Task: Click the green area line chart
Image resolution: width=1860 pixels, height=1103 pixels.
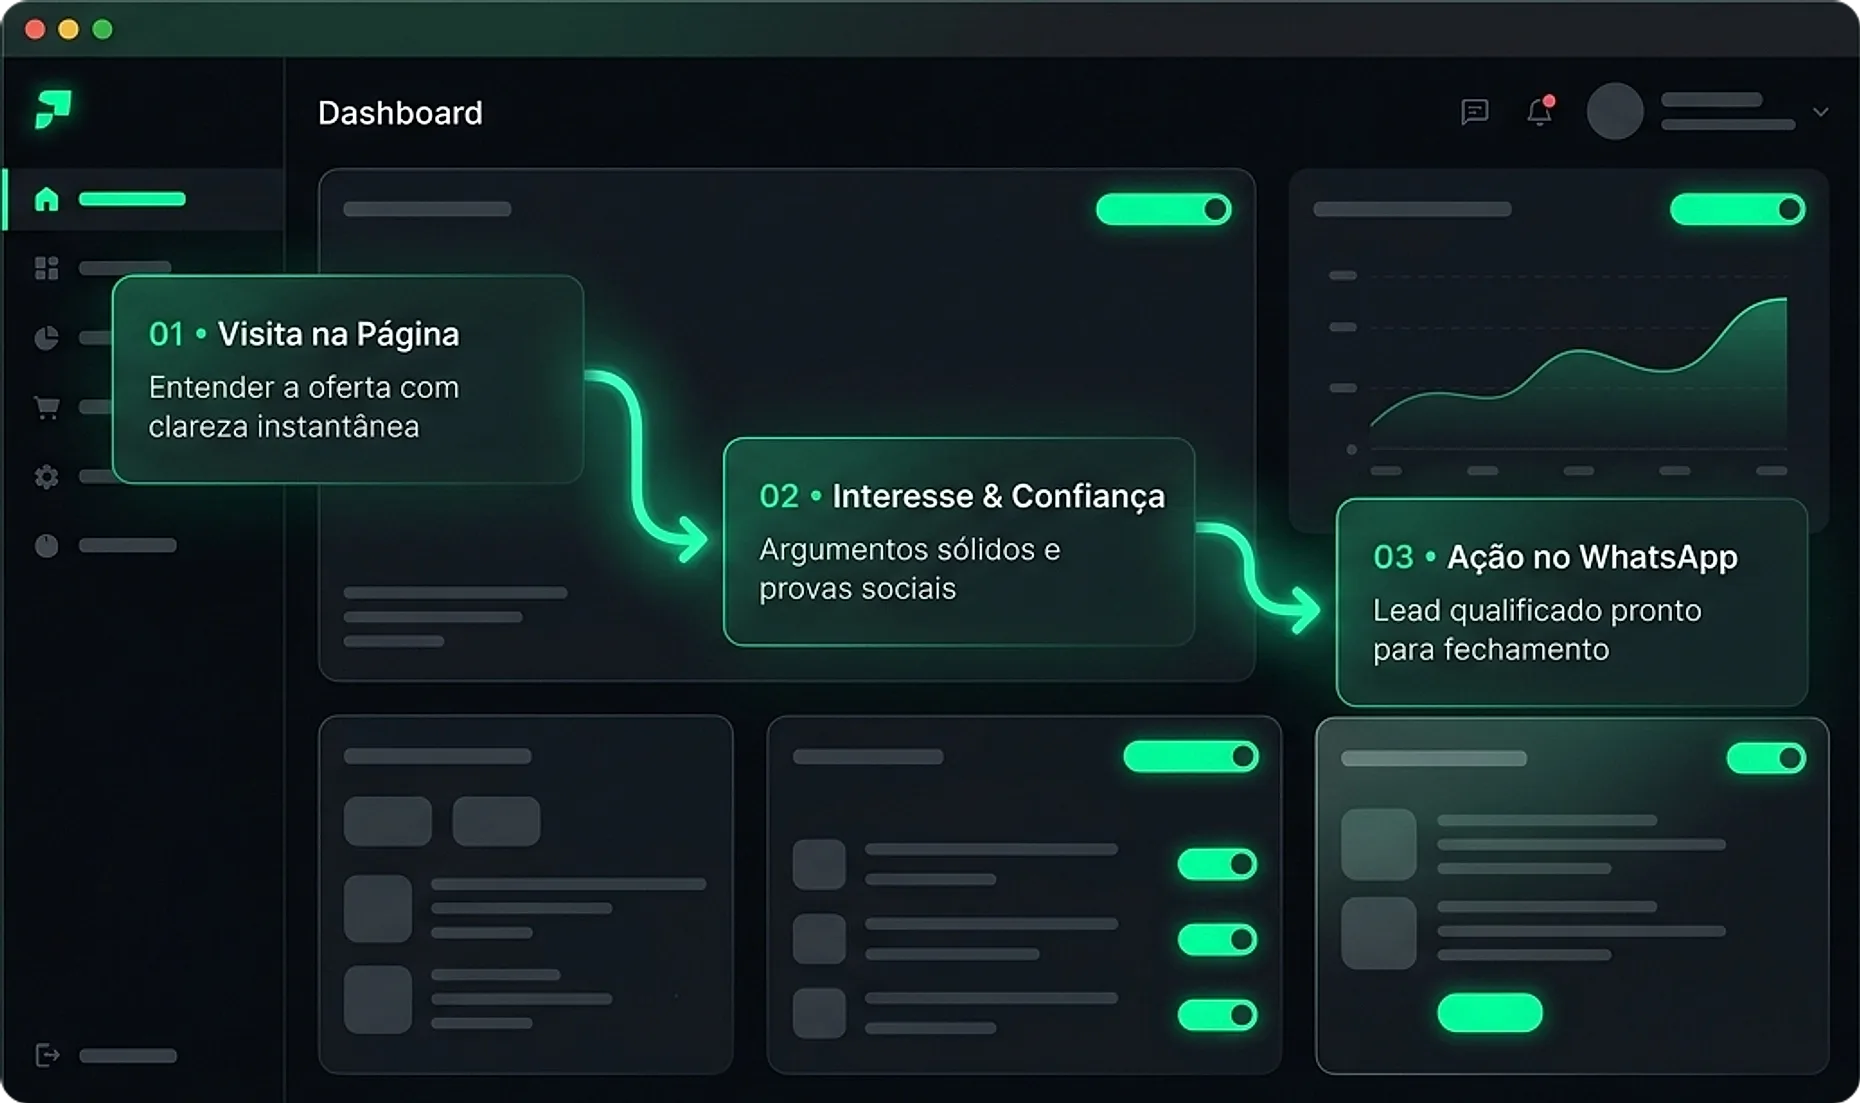Action: click(1578, 375)
